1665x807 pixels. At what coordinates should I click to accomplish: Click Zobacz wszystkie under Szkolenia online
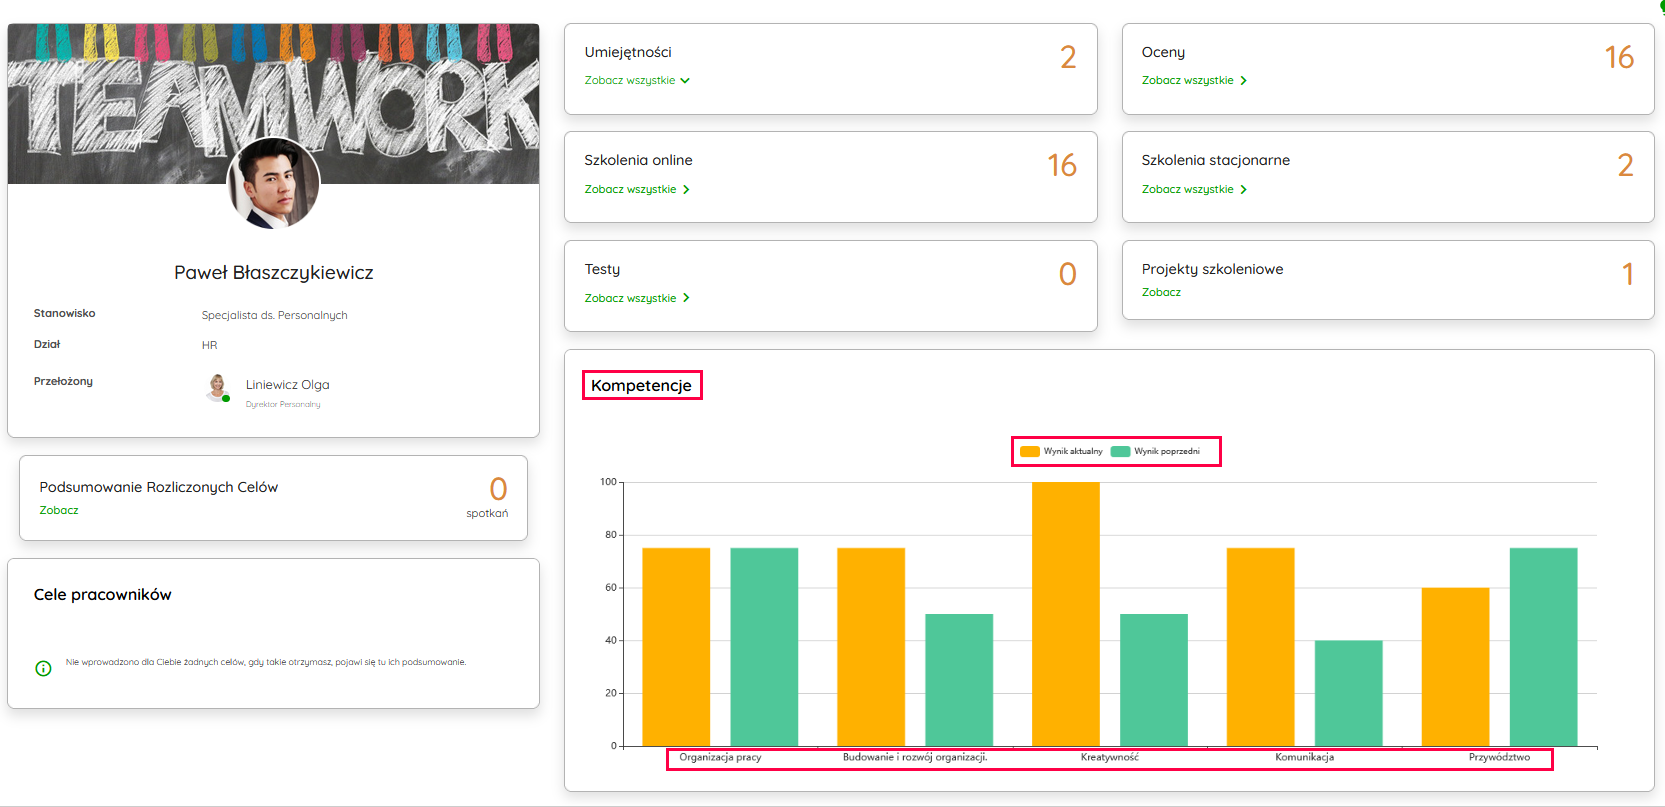(630, 190)
